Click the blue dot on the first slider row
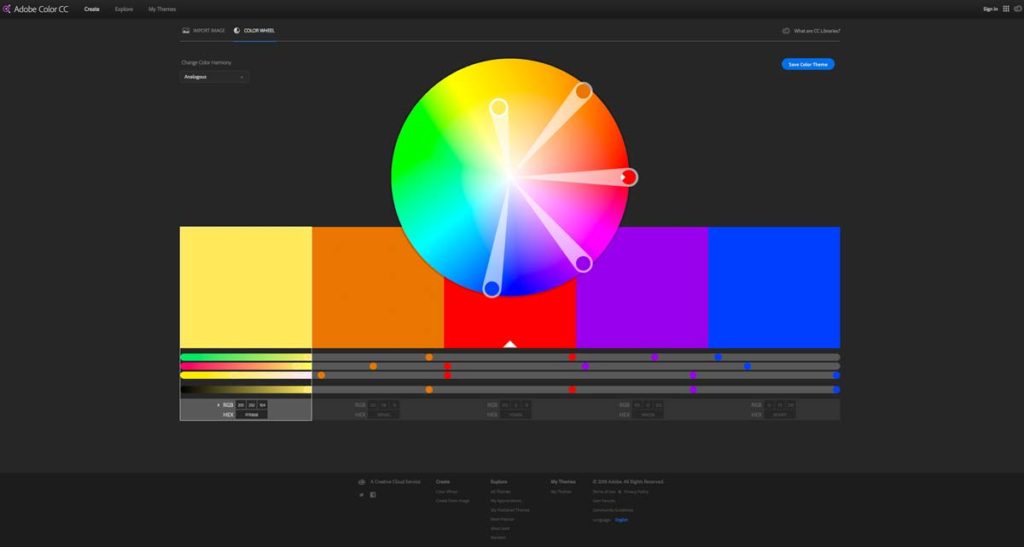This screenshot has width=1024, height=547. pos(718,357)
